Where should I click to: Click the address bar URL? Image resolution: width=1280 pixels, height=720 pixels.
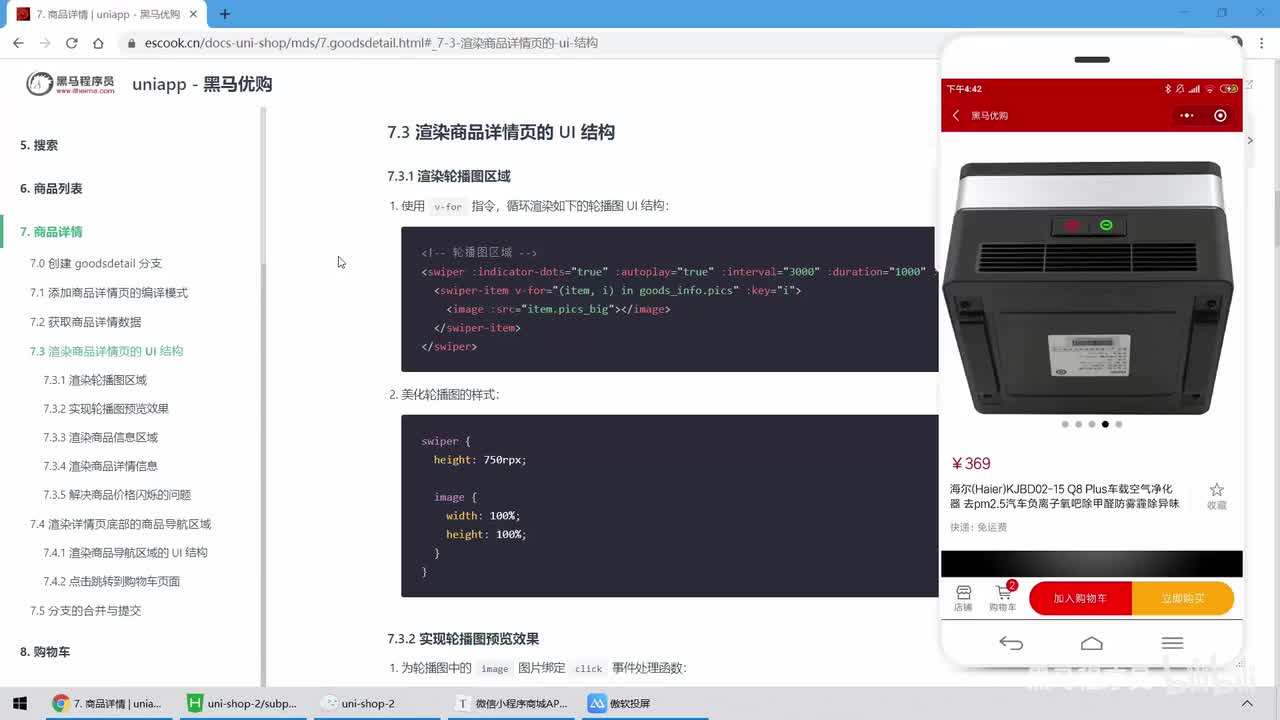[x=371, y=43]
